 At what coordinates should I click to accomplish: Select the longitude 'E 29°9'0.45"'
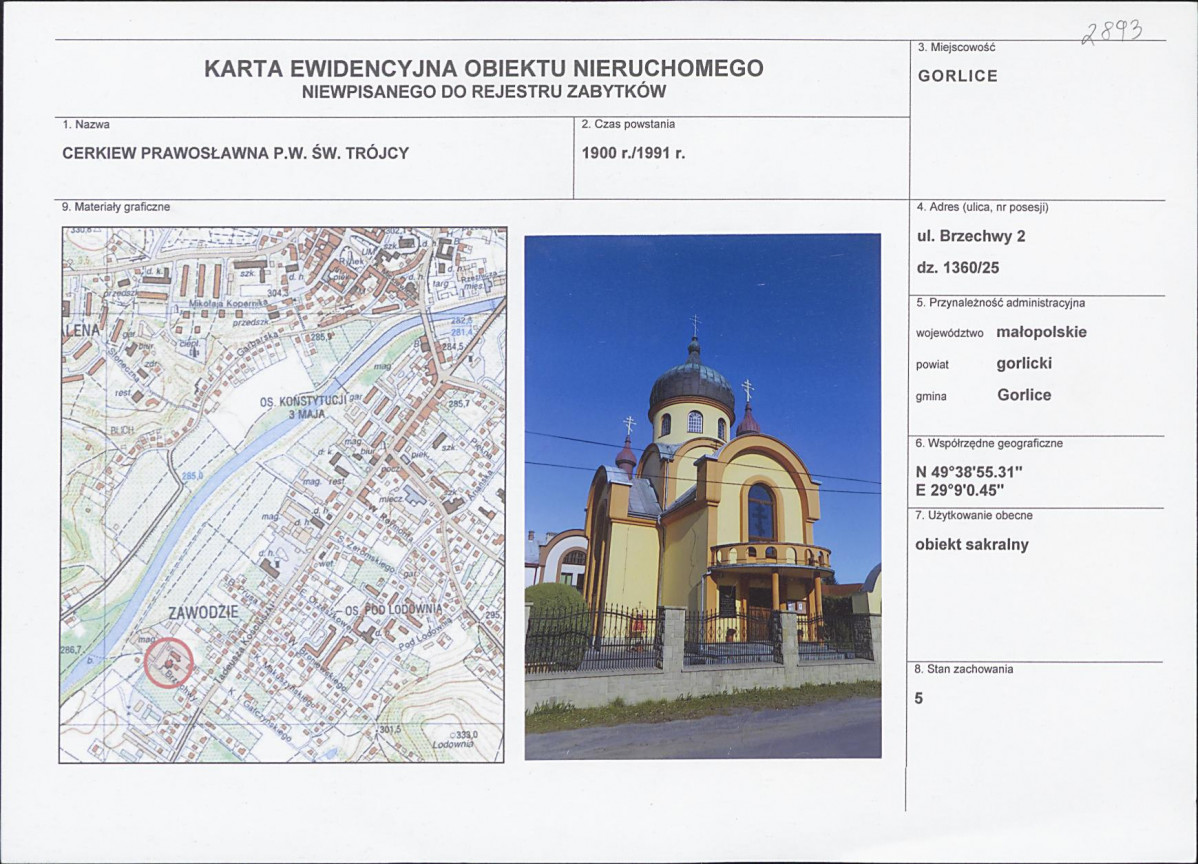[x=960, y=490]
